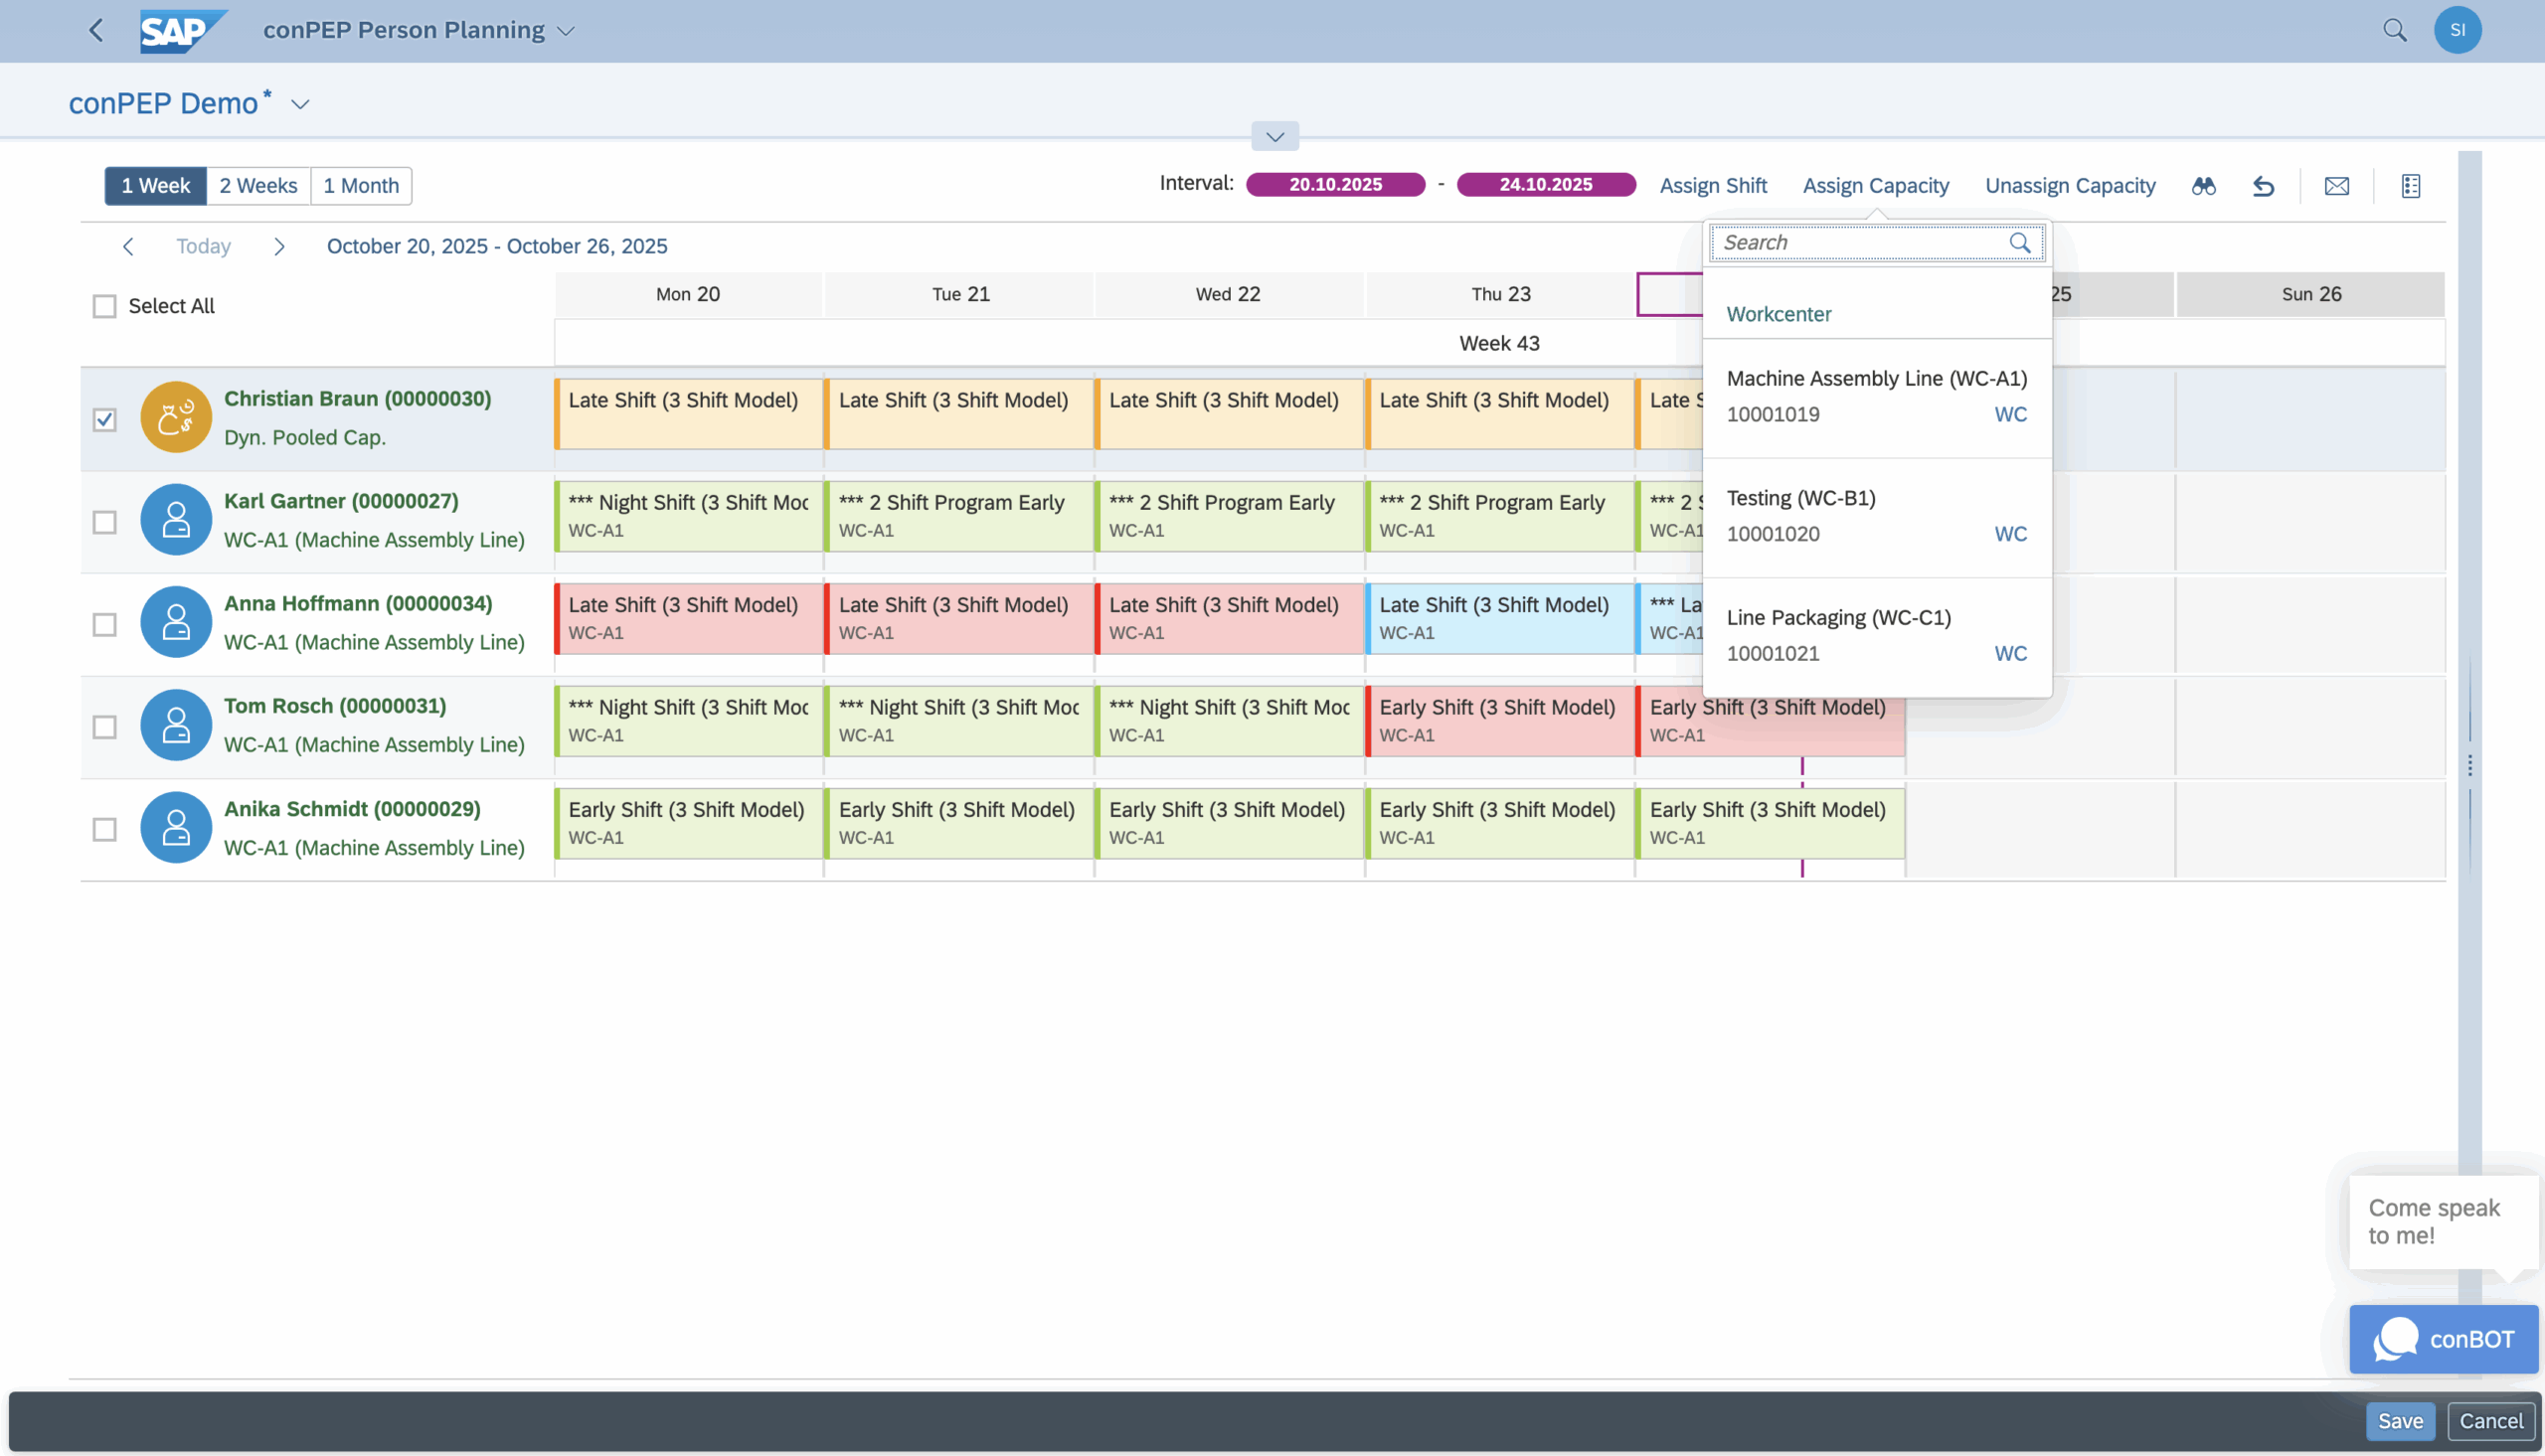Viewport: 2545px width, 1456px height.
Task: Click Anna Hoffmann's person avatar
Action: click(x=176, y=622)
